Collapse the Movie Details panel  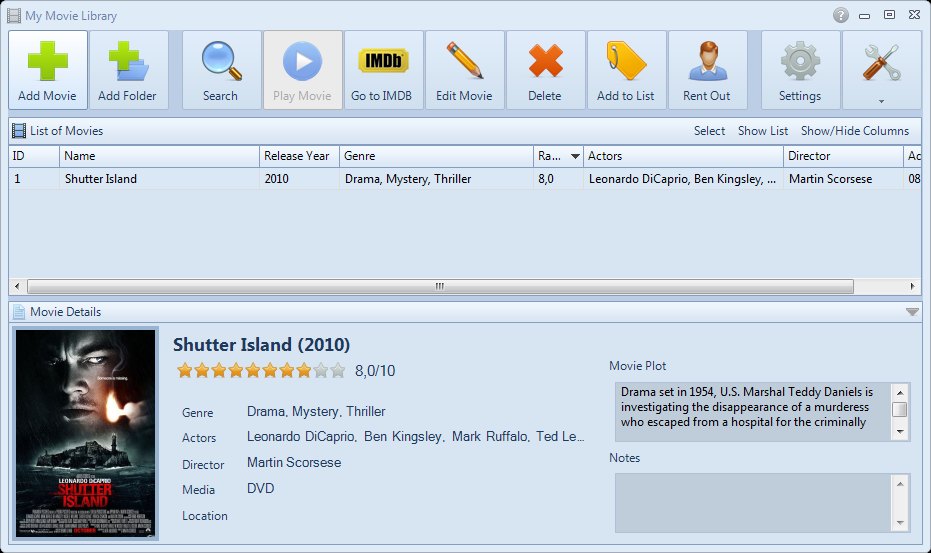tap(911, 312)
